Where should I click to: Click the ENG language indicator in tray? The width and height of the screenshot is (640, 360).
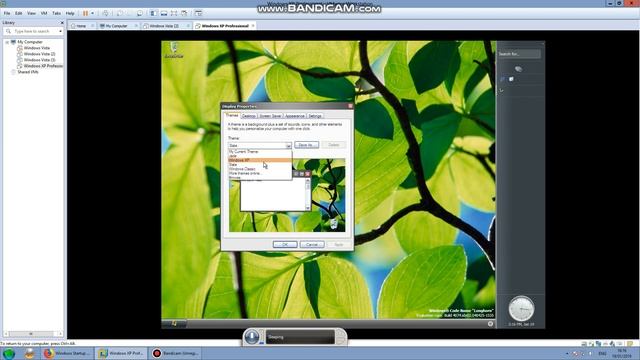click(x=602, y=353)
